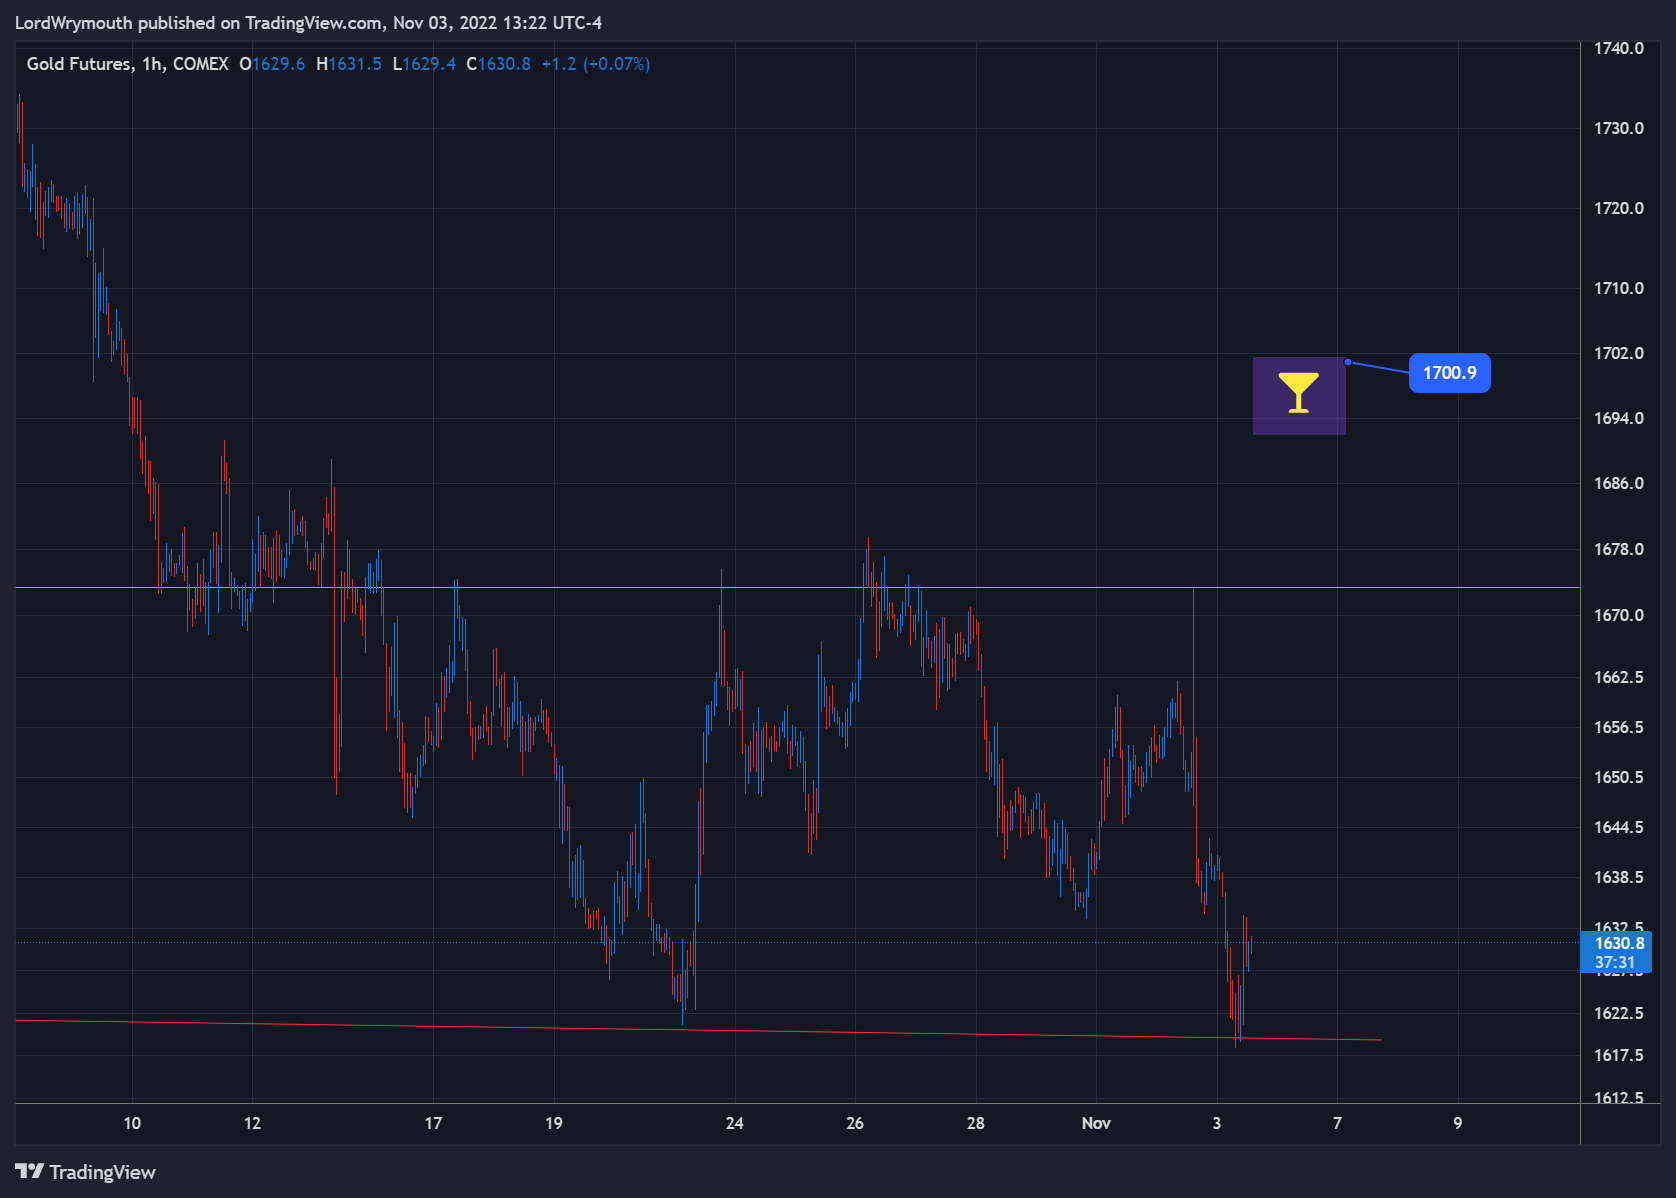Image resolution: width=1676 pixels, height=1198 pixels.
Task: Click the low value L1629.4
Action: pyautogui.click(x=424, y=64)
